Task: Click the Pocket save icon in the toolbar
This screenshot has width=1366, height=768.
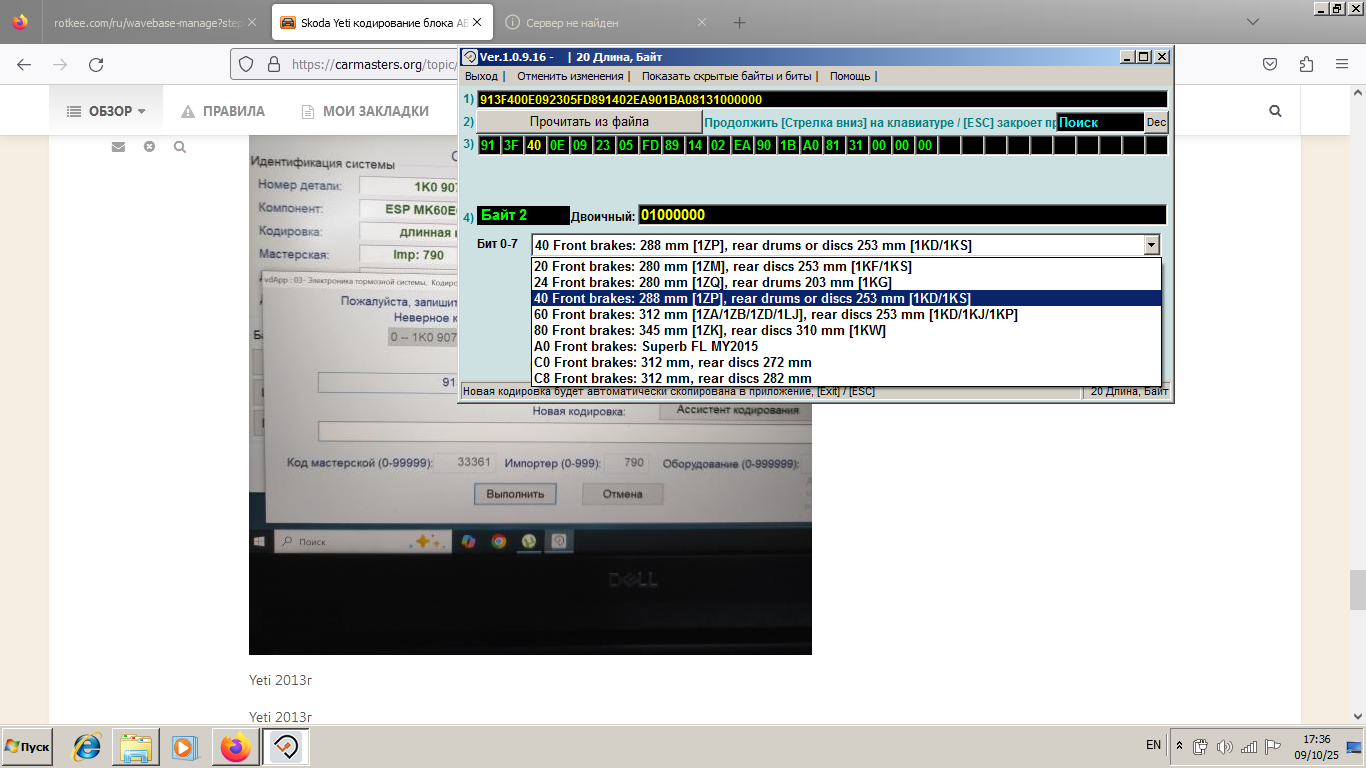Action: point(1269,64)
